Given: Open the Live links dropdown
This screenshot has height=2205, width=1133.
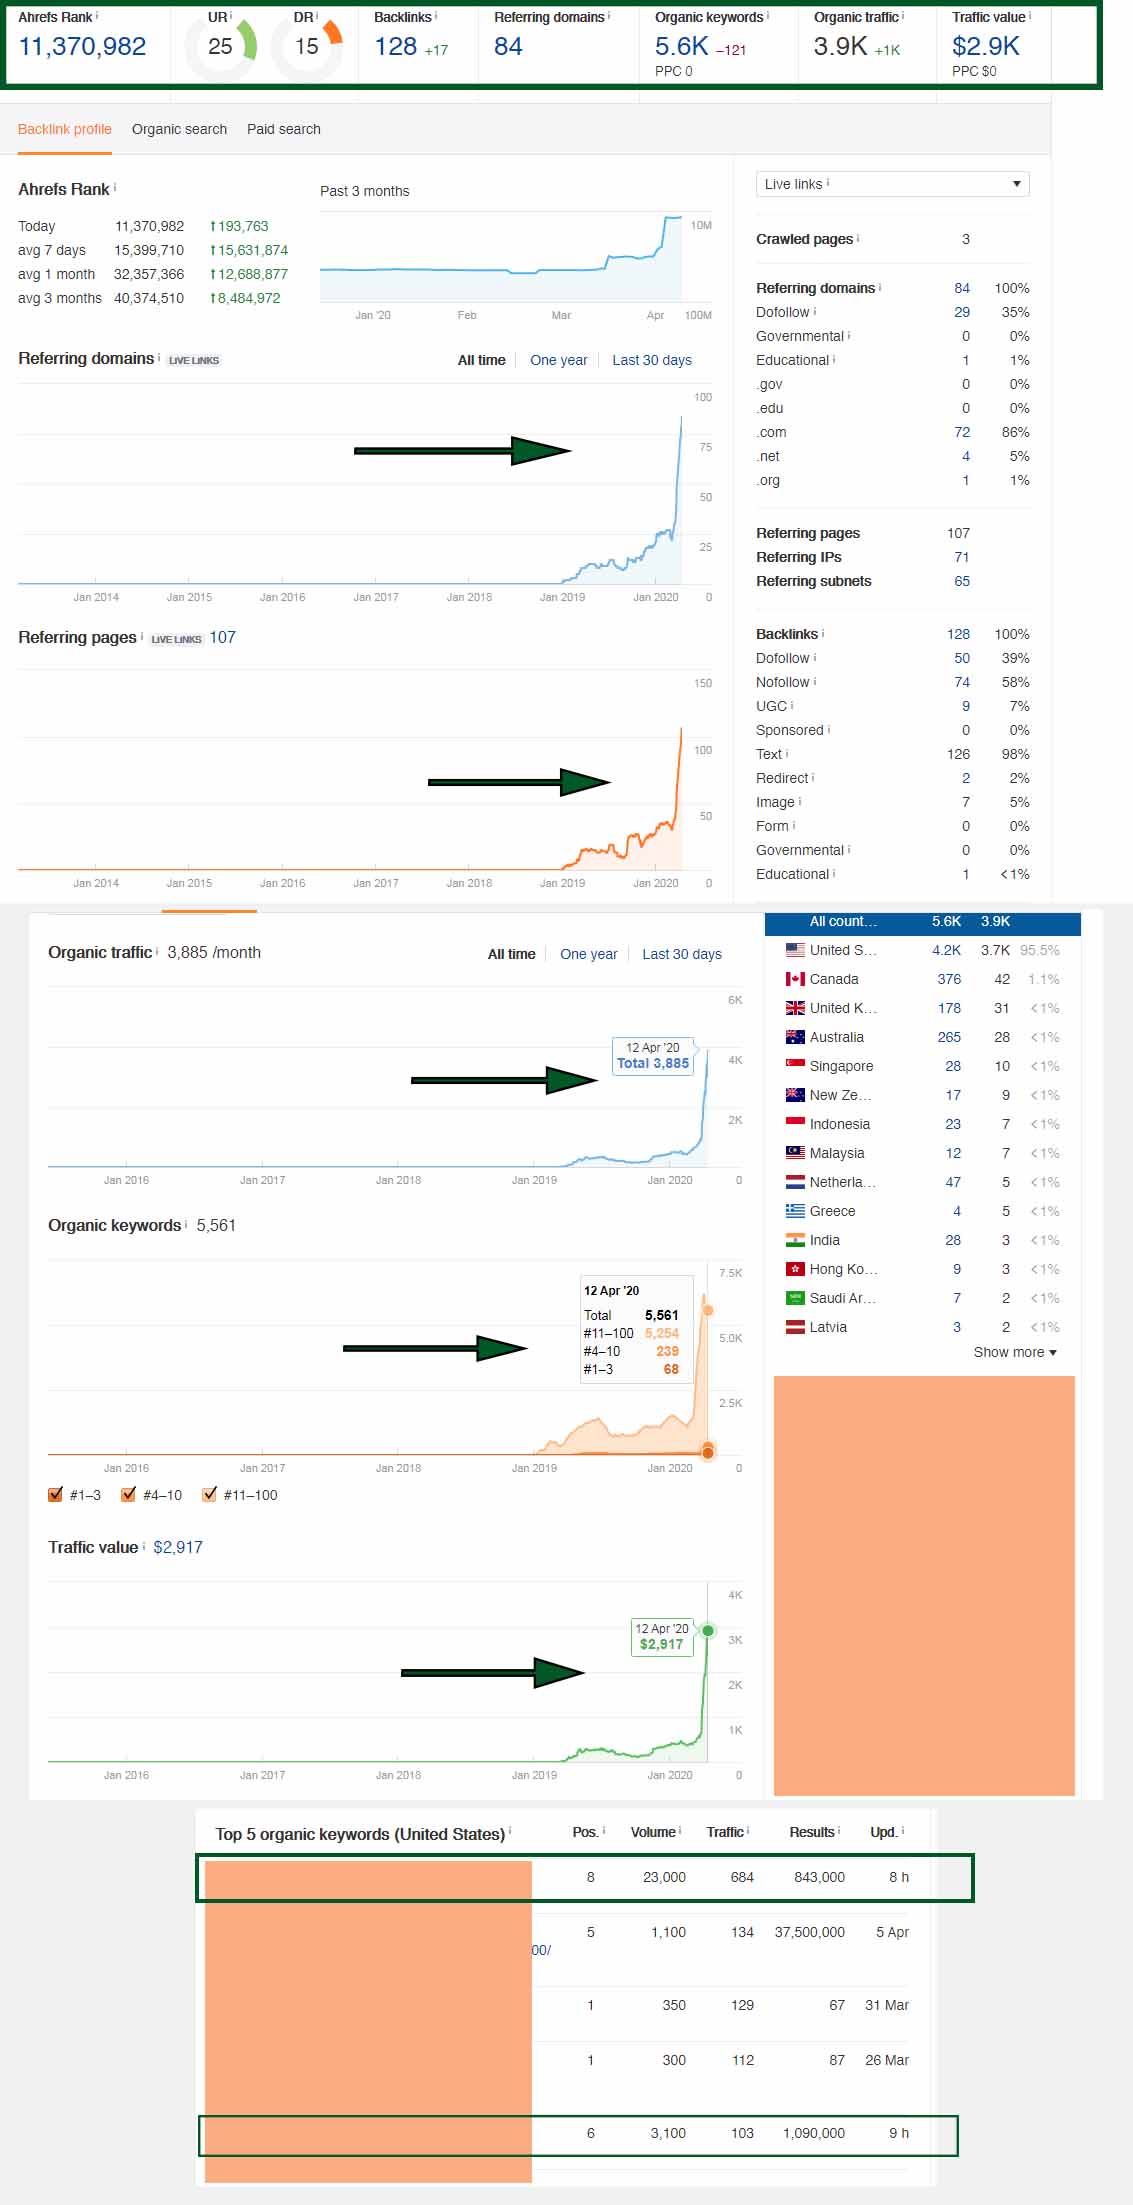Looking at the screenshot, I should (x=892, y=184).
